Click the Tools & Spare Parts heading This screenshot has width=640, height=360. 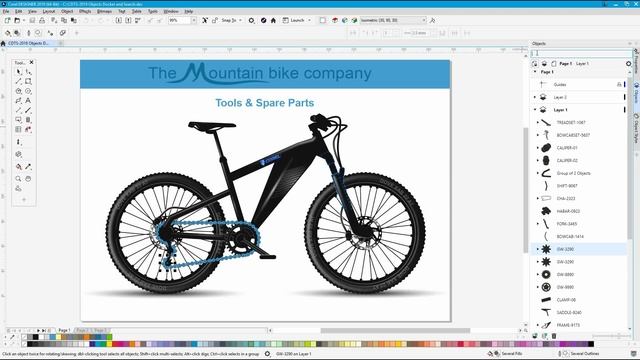(264, 103)
